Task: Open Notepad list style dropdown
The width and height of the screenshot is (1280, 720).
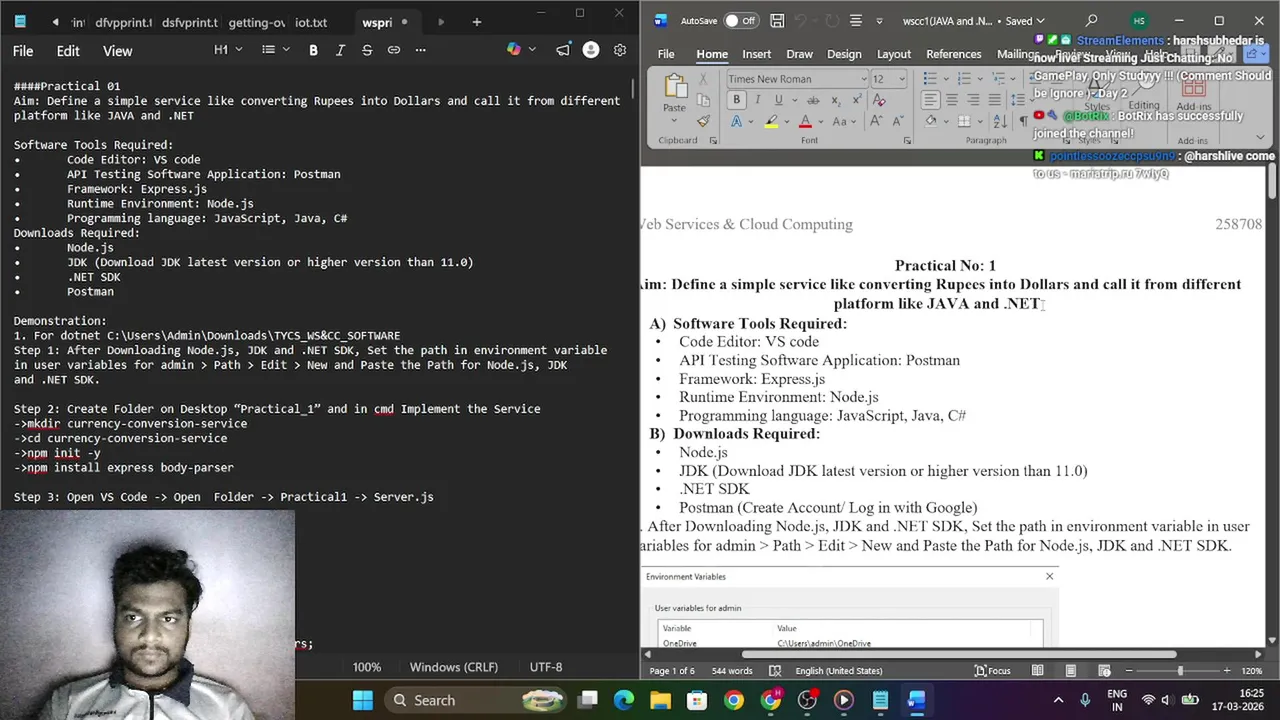Action: [x=275, y=50]
